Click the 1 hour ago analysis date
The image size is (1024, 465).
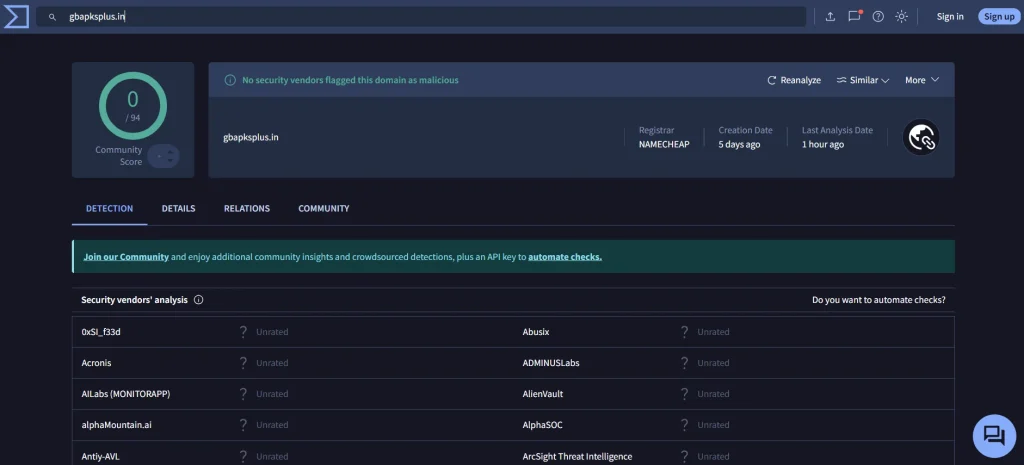tap(823, 144)
